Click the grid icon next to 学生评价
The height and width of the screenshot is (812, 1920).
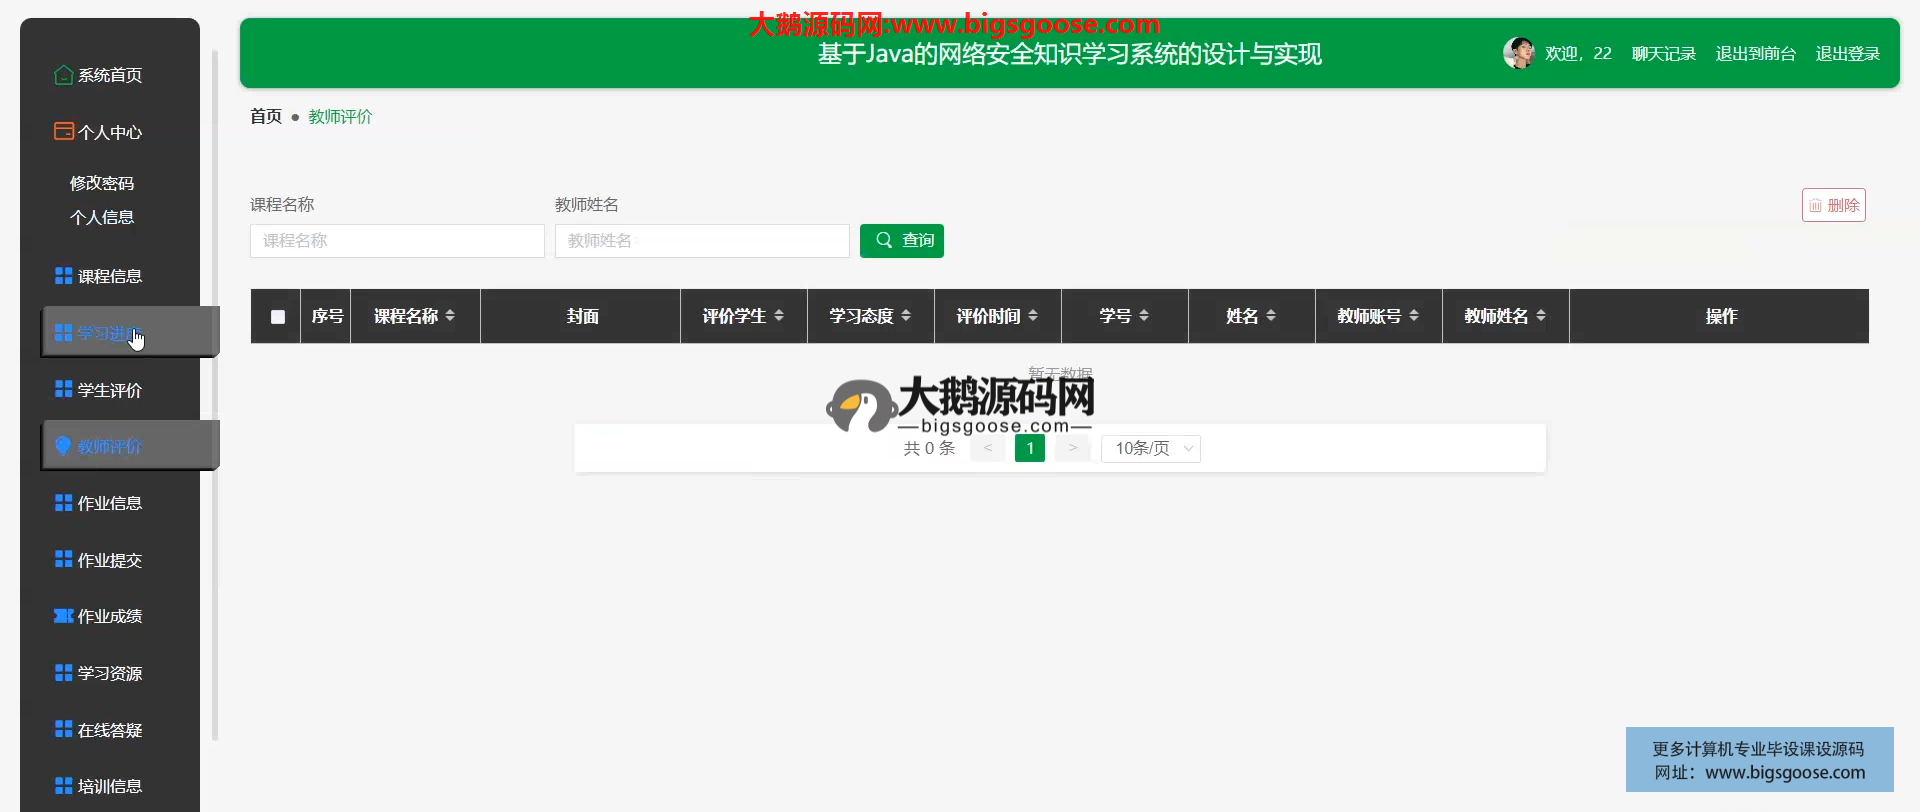[x=63, y=389]
